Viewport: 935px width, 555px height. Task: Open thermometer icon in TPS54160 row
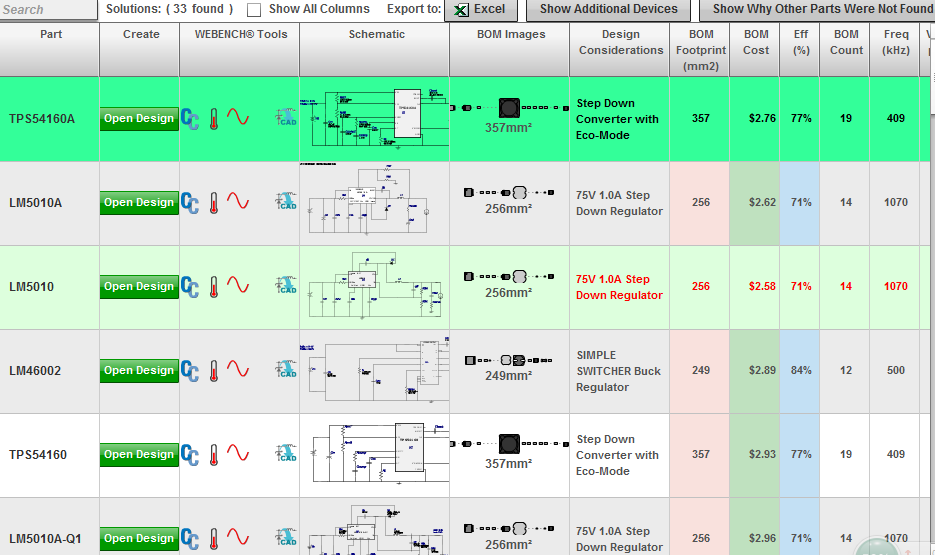tap(214, 455)
